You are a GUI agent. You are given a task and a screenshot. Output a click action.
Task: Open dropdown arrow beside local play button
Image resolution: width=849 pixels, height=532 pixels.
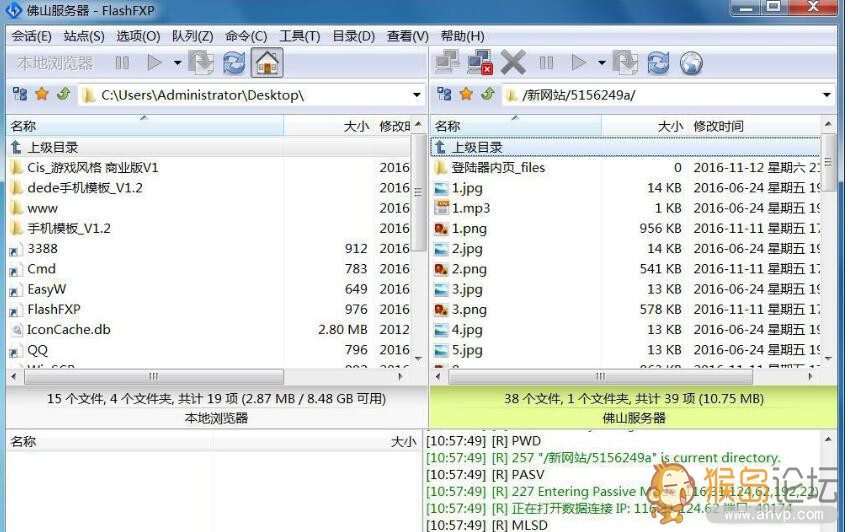coord(177,63)
